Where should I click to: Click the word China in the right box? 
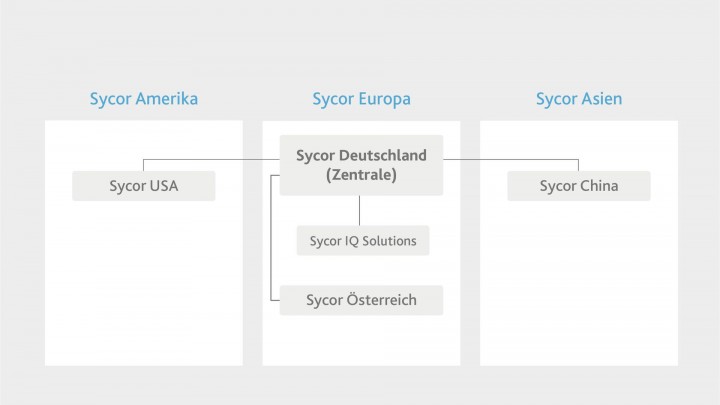(599, 186)
